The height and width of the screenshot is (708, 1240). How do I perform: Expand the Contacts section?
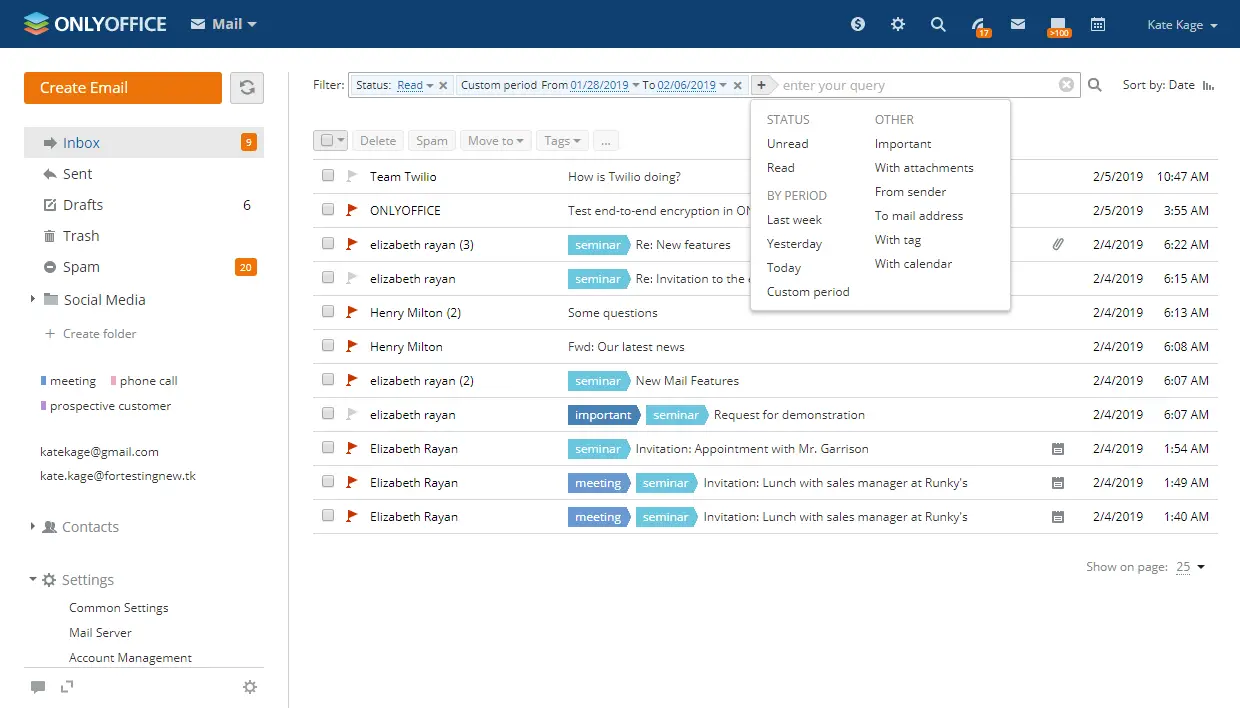coord(33,526)
